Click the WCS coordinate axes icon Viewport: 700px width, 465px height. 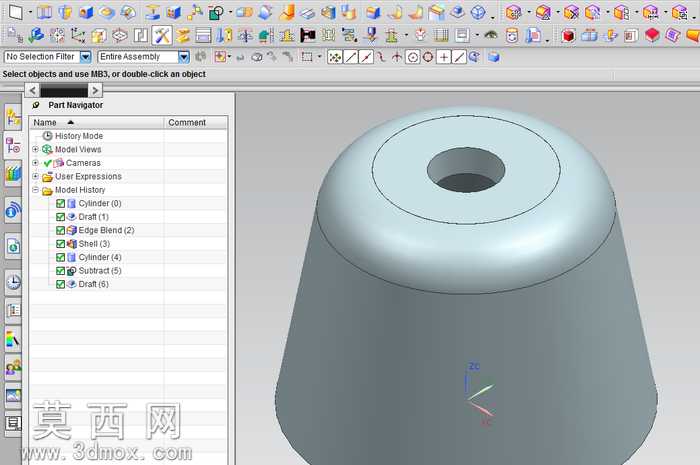77,35
